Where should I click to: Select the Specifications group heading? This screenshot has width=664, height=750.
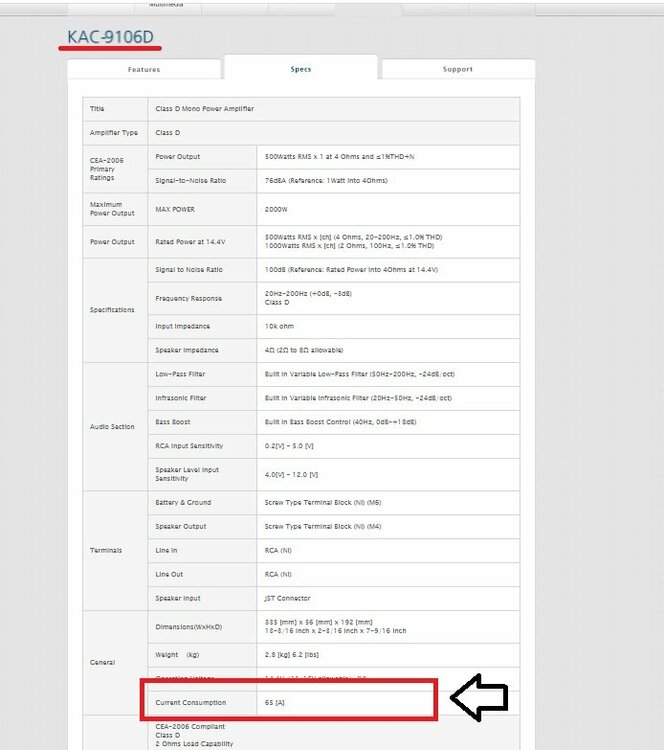coord(112,309)
